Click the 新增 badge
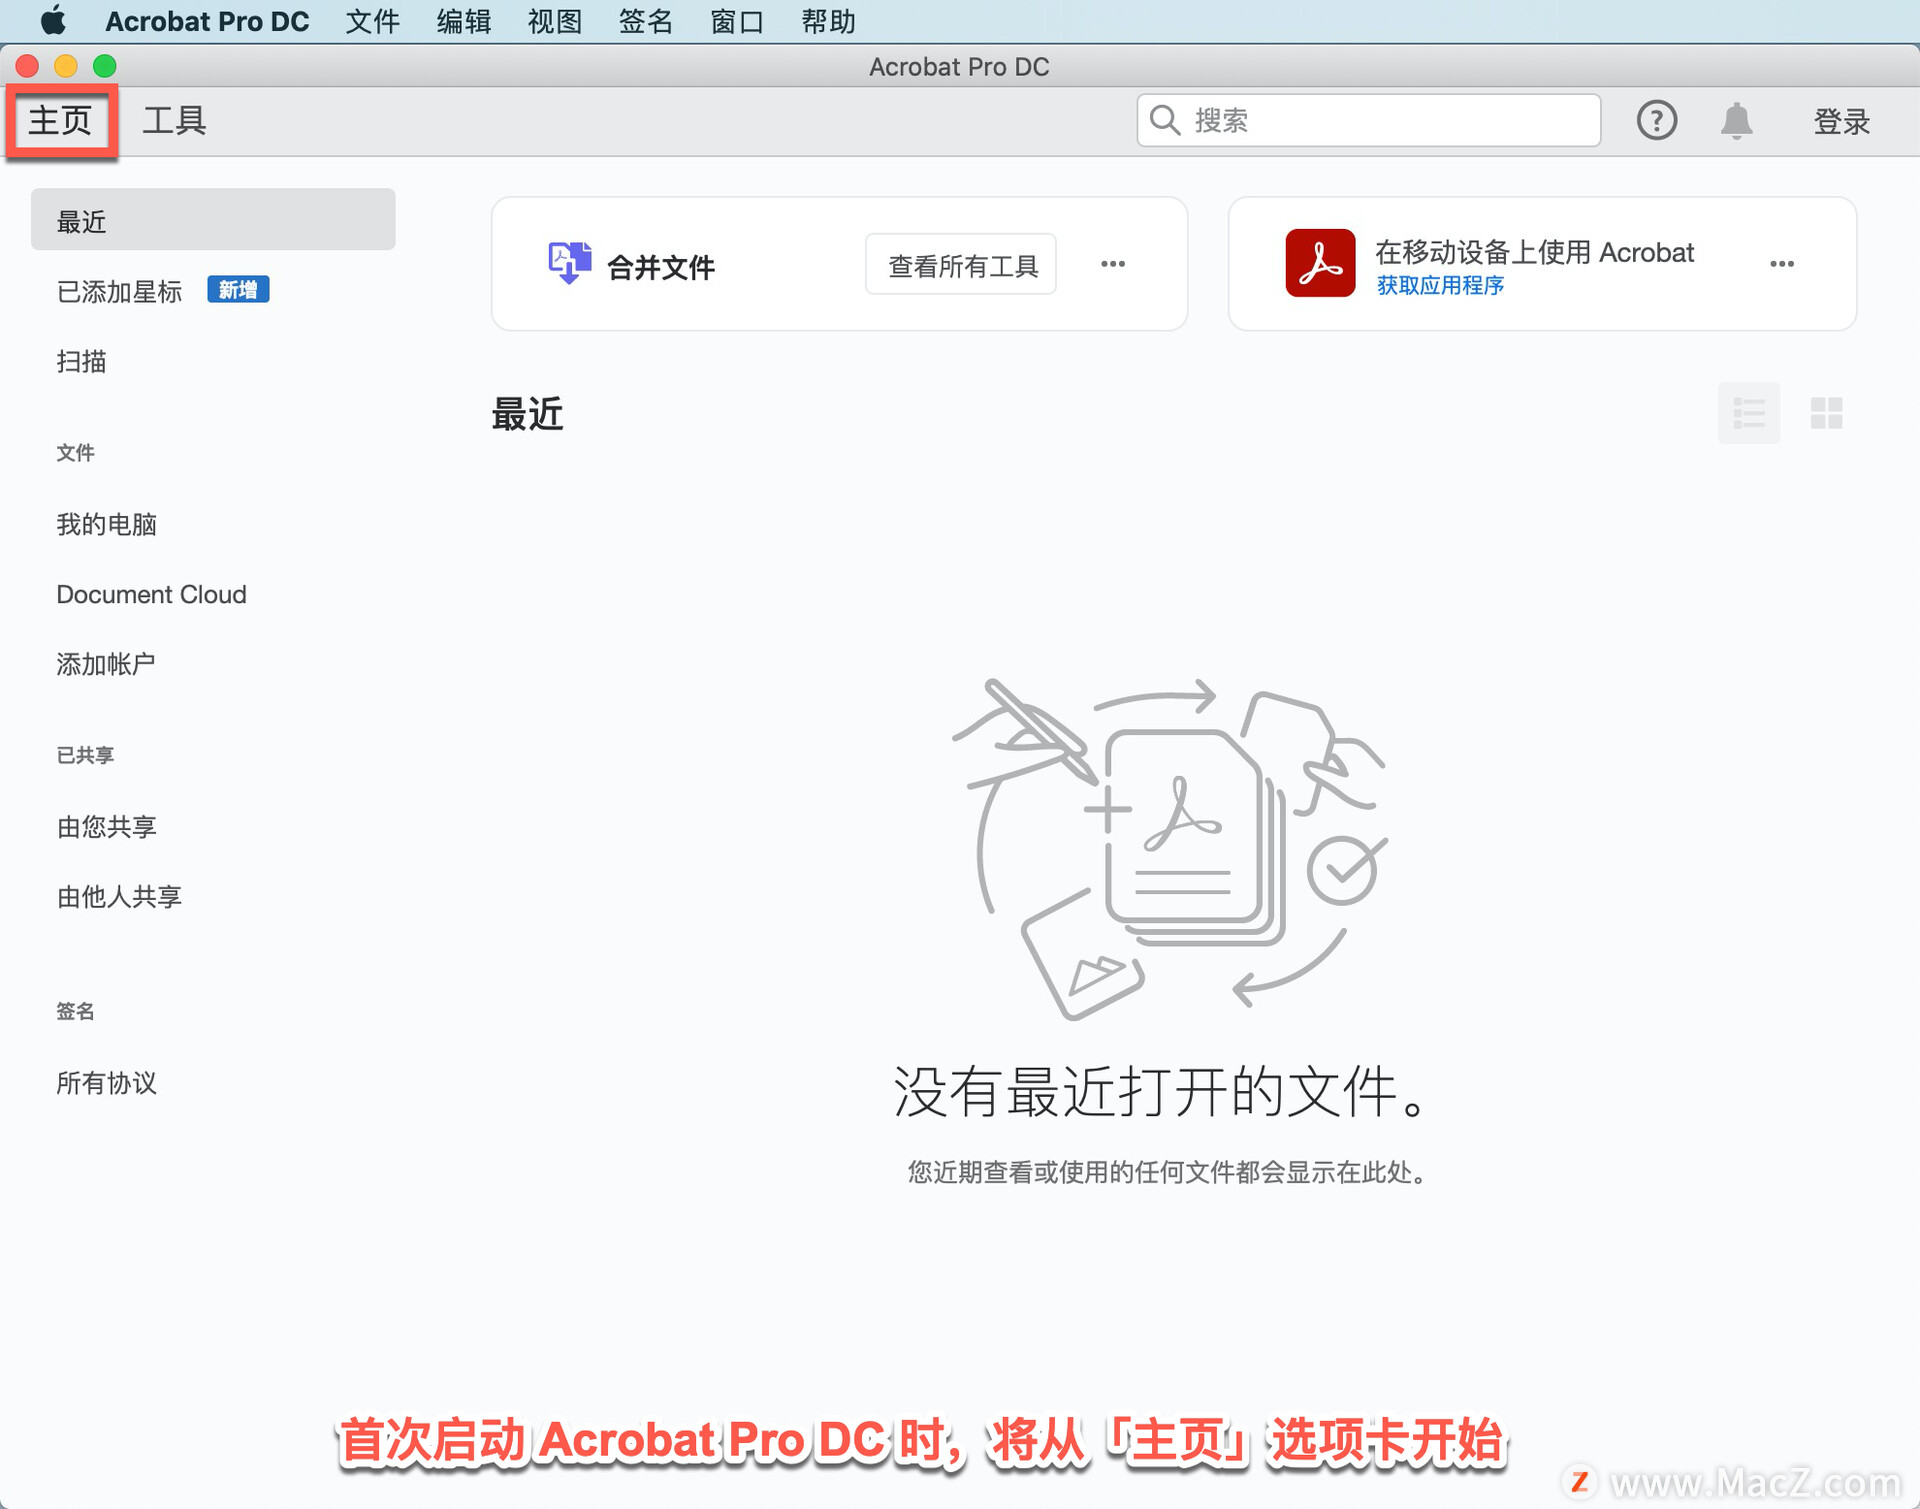The height and width of the screenshot is (1509, 1920). [x=238, y=290]
